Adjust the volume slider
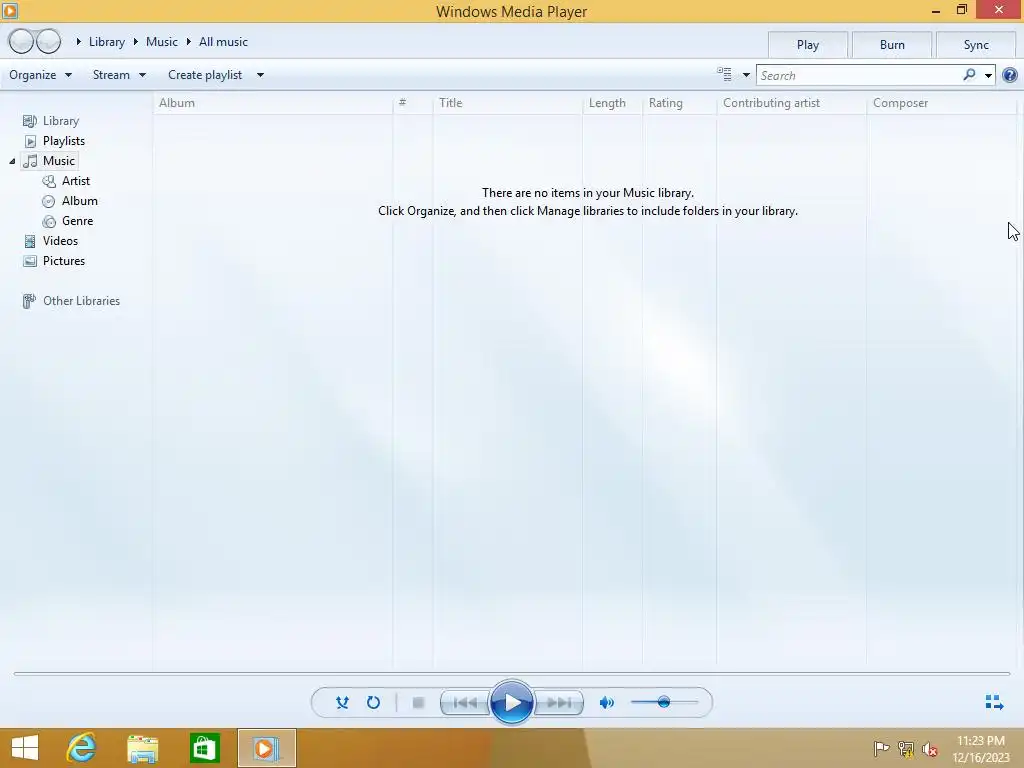The height and width of the screenshot is (768, 1024). (x=664, y=702)
